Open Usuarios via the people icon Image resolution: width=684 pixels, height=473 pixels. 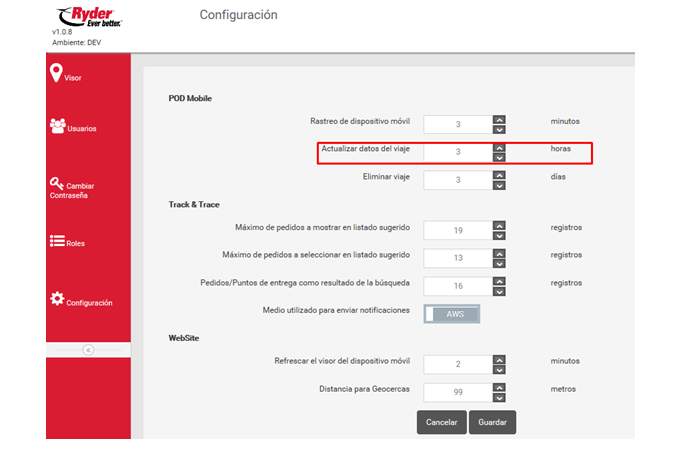(x=57, y=126)
